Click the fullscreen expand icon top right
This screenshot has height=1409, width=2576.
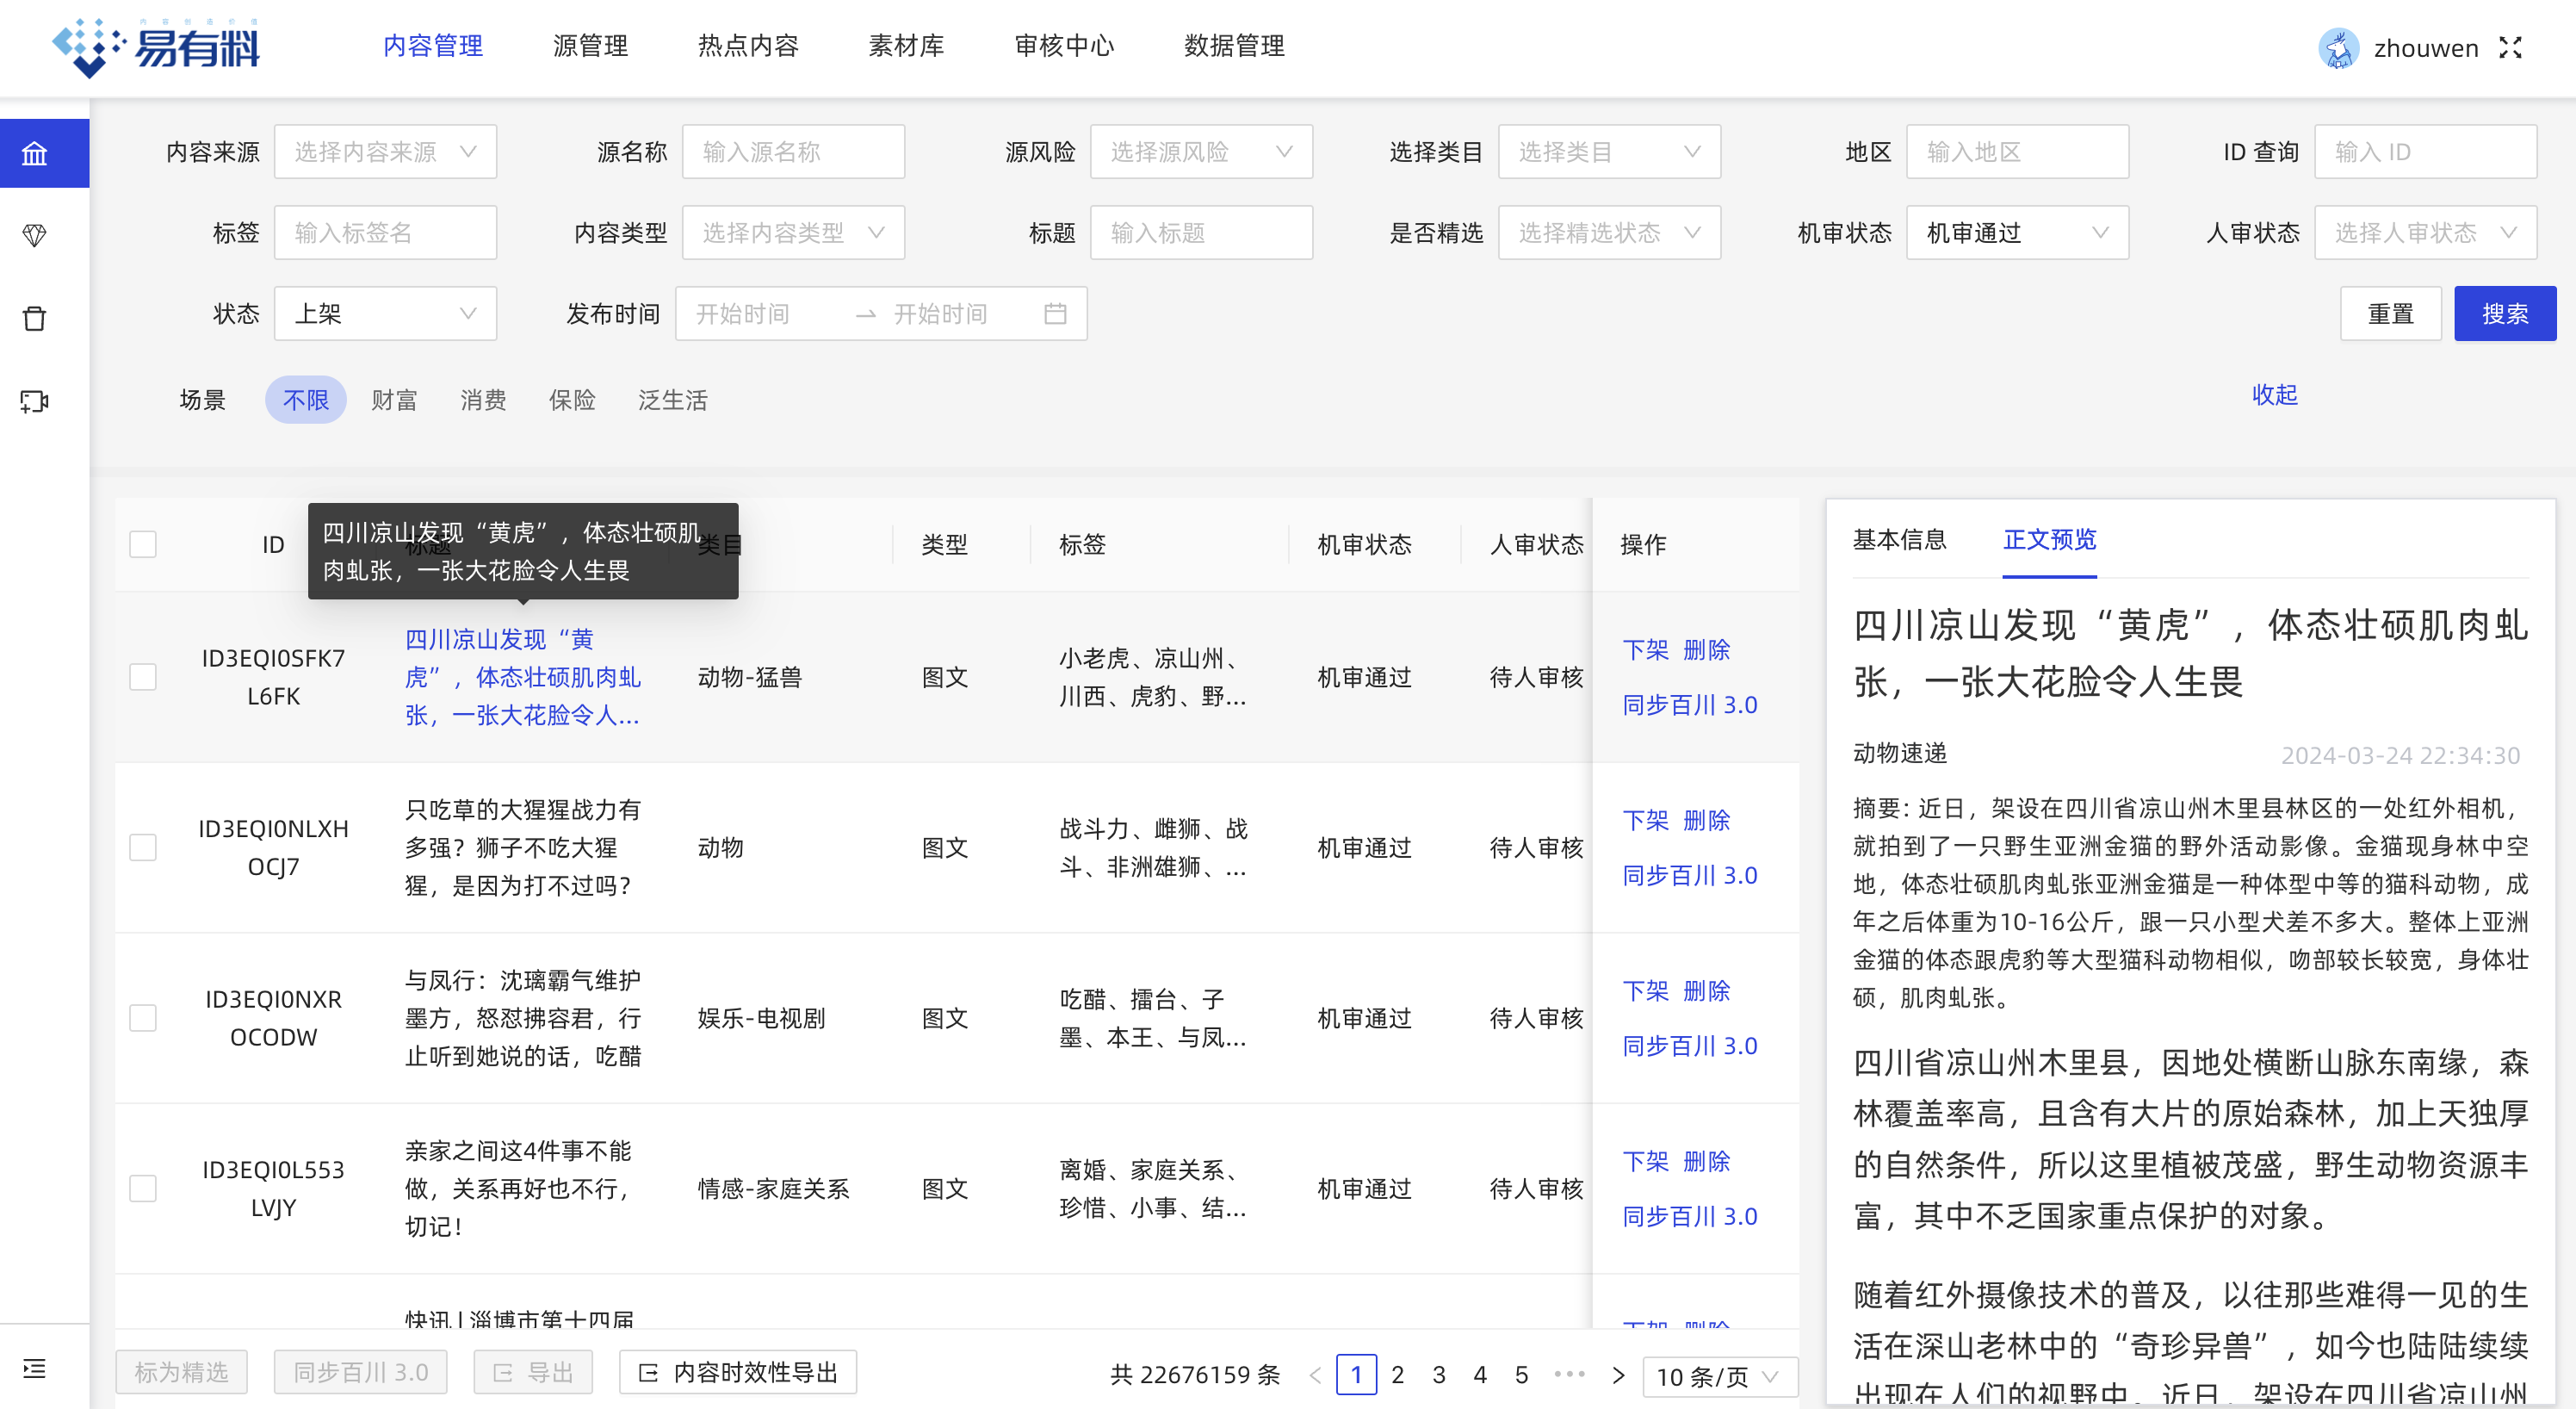(2519, 45)
